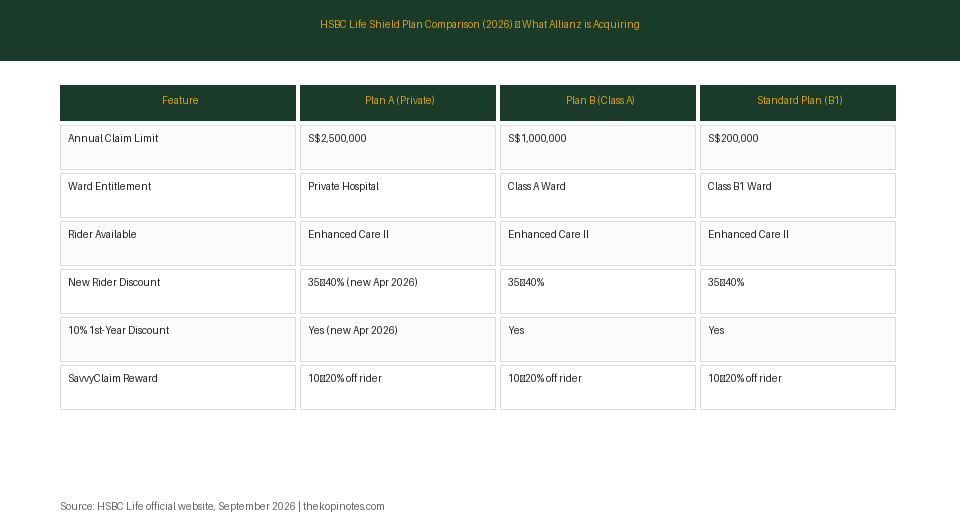Click Enhanced Care II under Standard Plan

(x=798, y=243)
